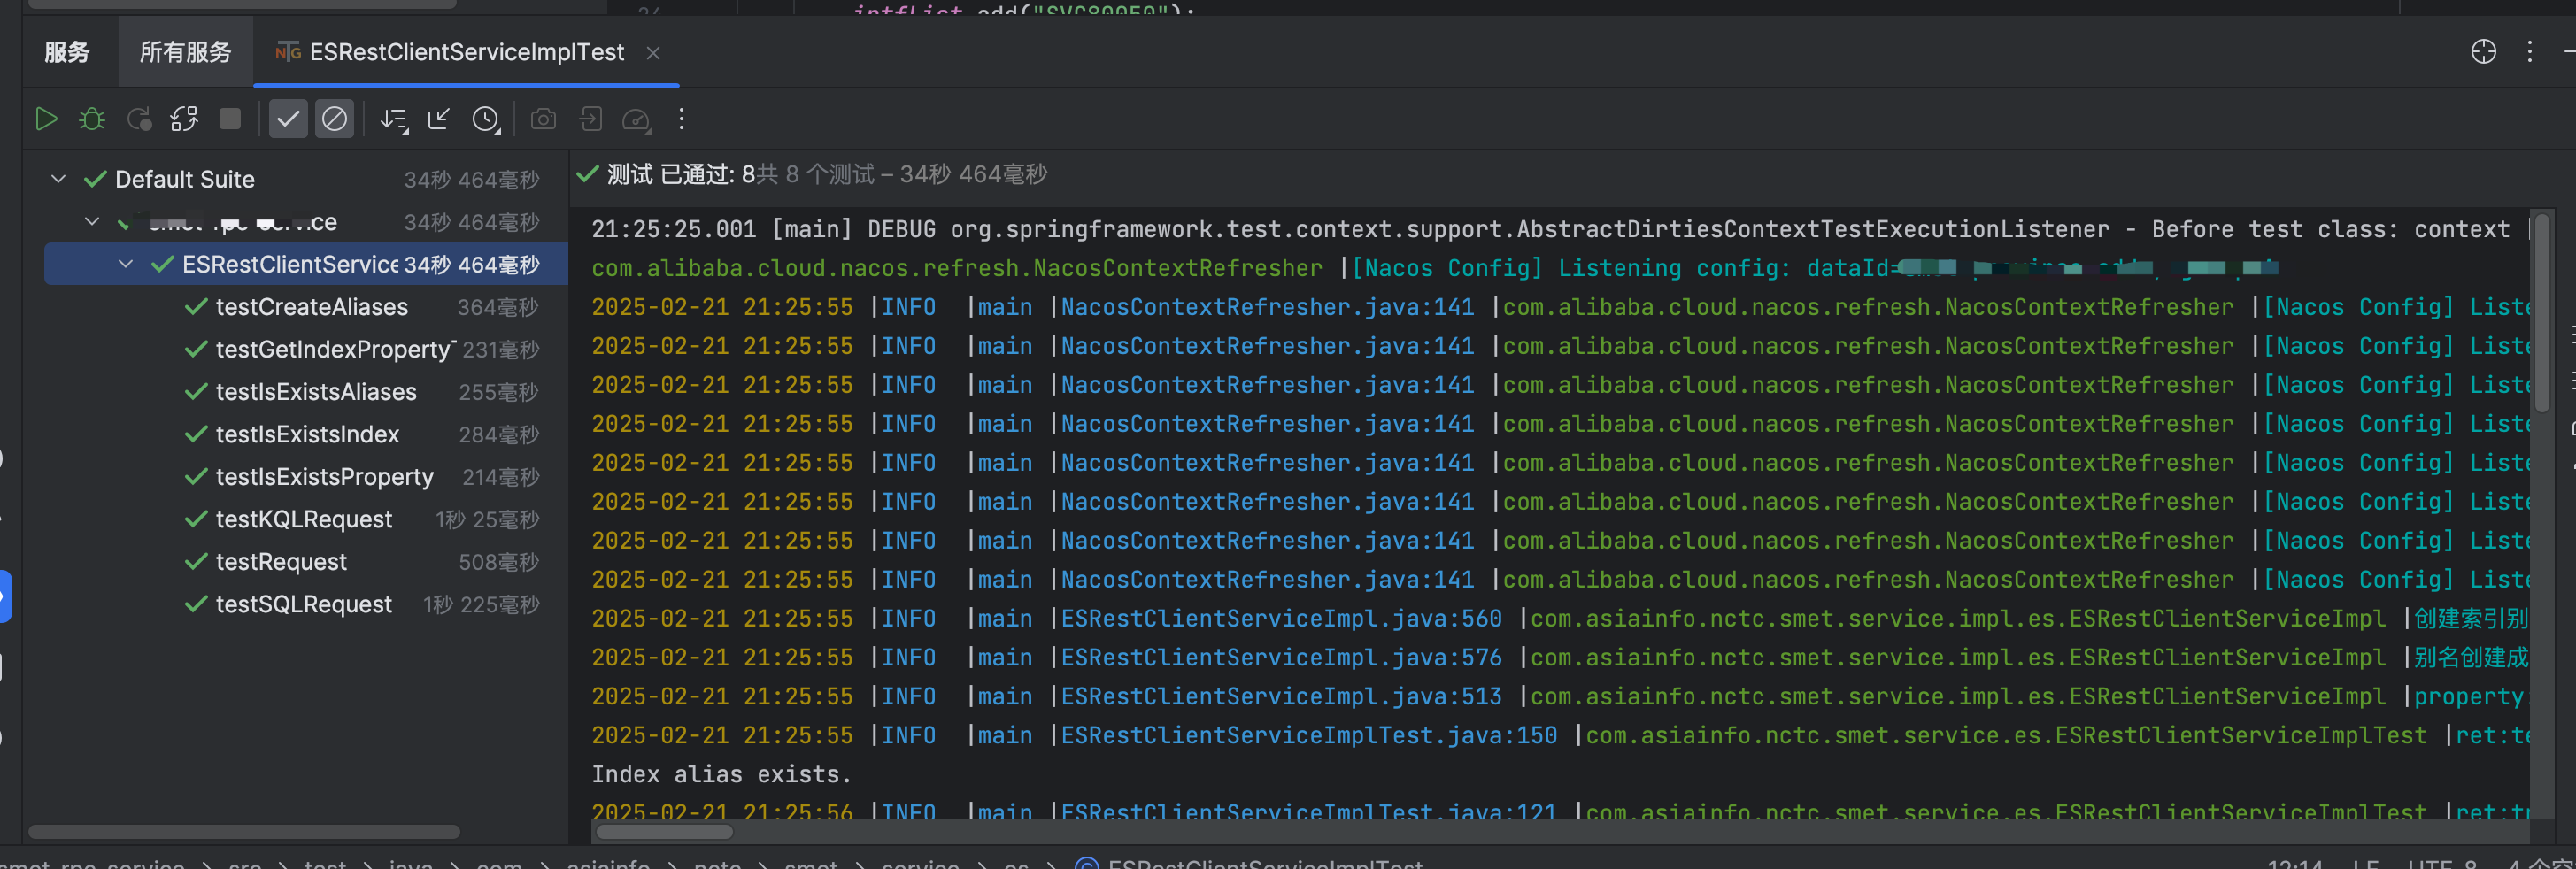Click the profiler gauge icon
Viewport: 2576px width, 869px height.
point(636,120)
